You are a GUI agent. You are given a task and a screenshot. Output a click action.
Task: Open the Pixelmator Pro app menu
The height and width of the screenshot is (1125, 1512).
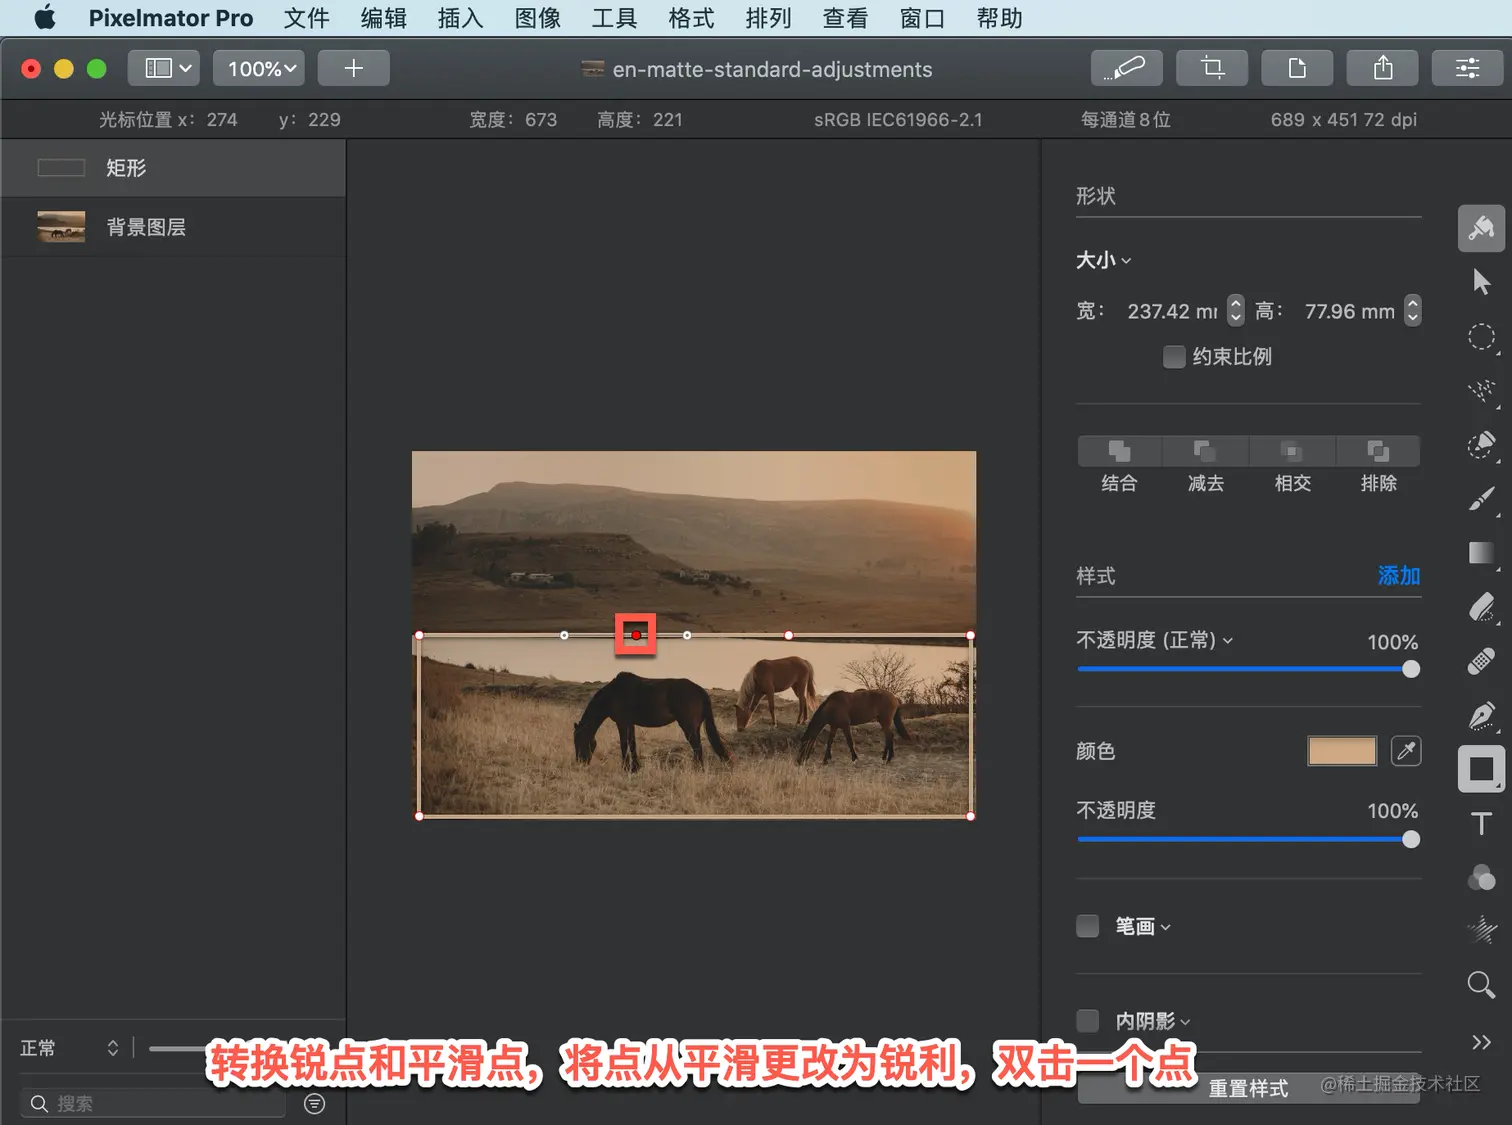coord(171,18)
